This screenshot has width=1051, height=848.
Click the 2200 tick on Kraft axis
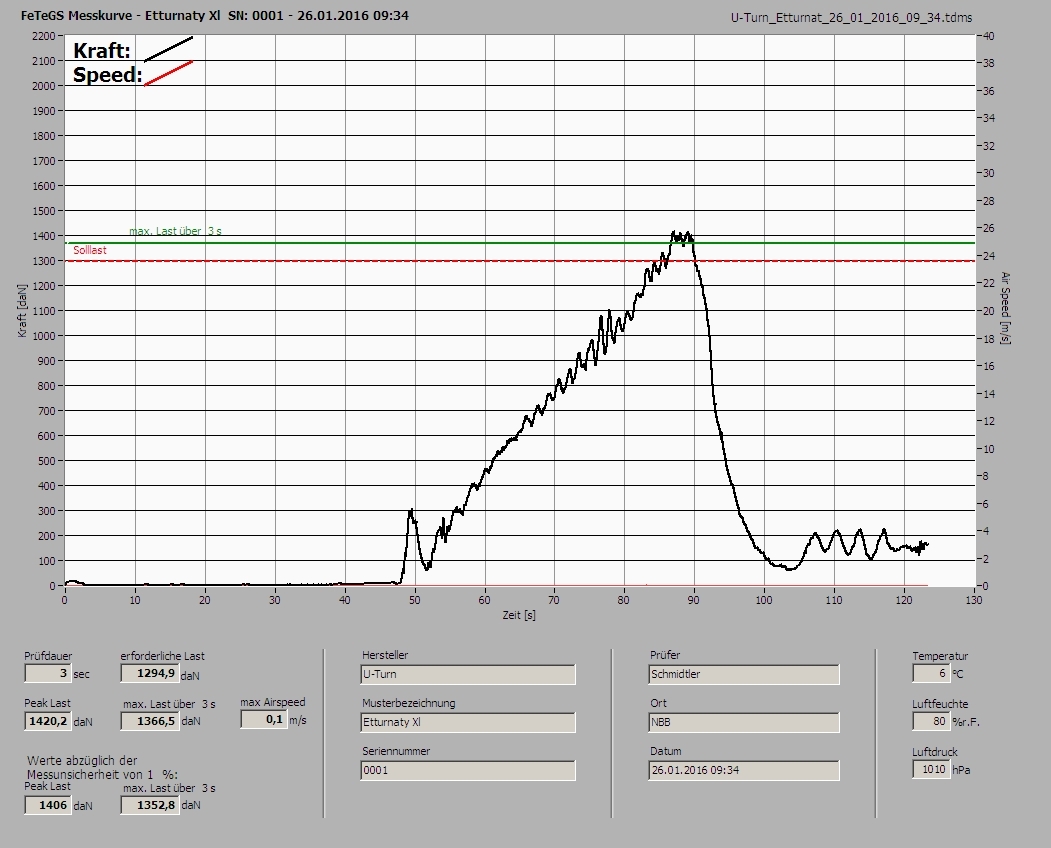[43, 36]
